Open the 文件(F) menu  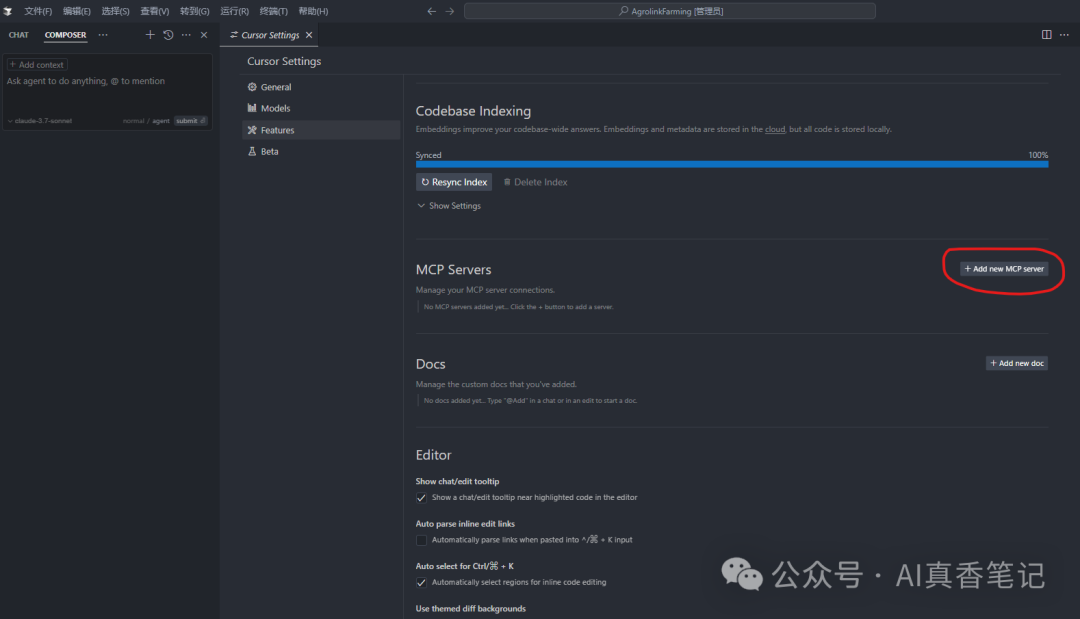click(x=38, y=11)
